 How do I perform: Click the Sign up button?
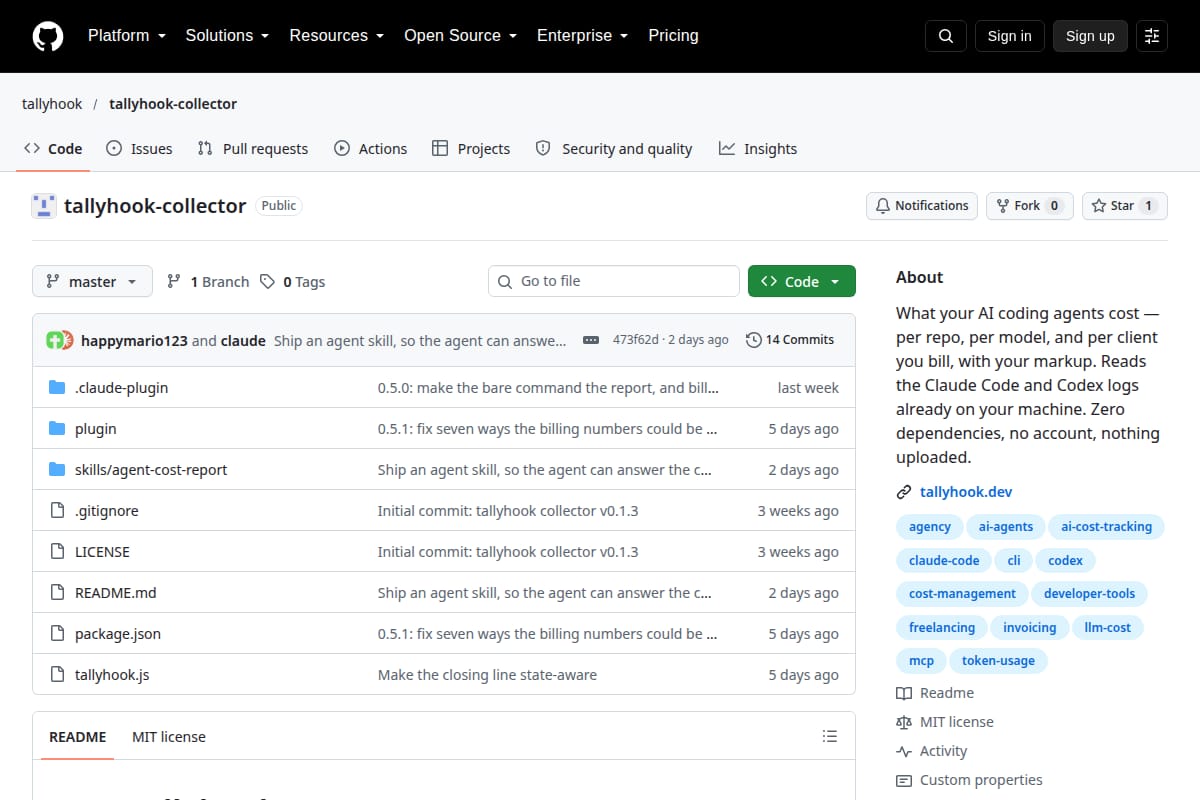pos(1090,36)
